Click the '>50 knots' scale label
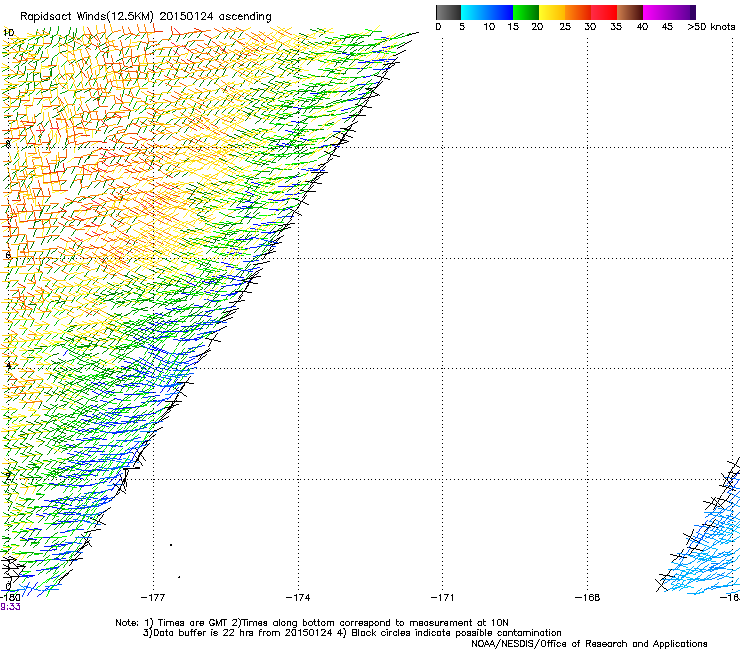The width and height of the screenshot is (740, 650). coord(711,27)
